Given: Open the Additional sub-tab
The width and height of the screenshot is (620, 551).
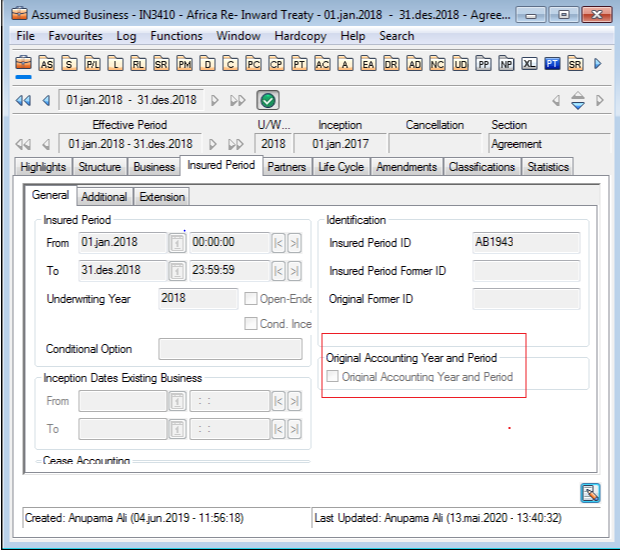Looking at the screenshot, I should click(x=104, y=197).
